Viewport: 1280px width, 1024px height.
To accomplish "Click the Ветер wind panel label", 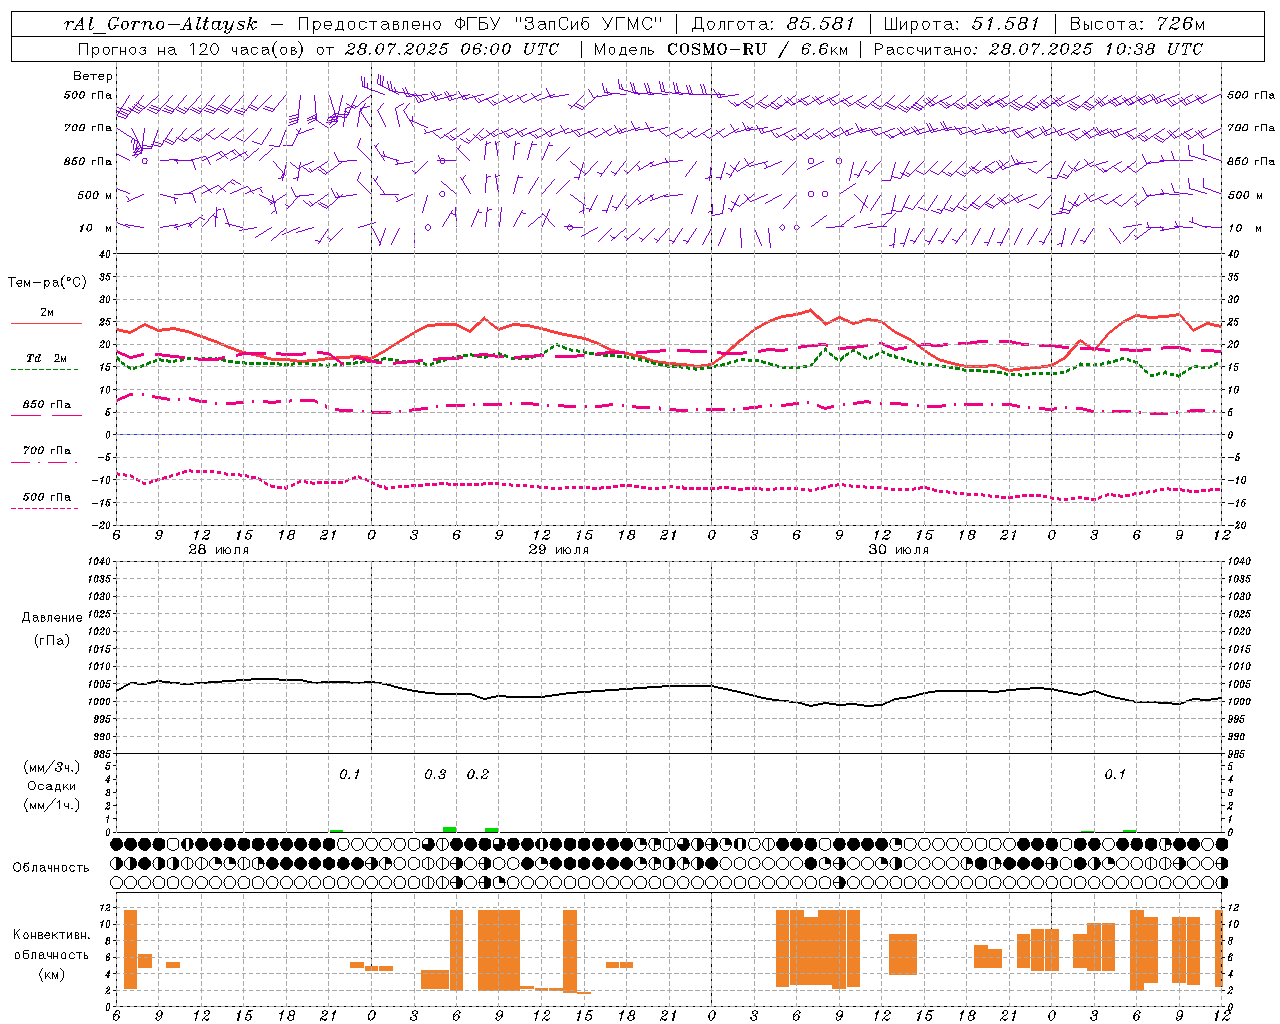I will (x=93, y=76).
